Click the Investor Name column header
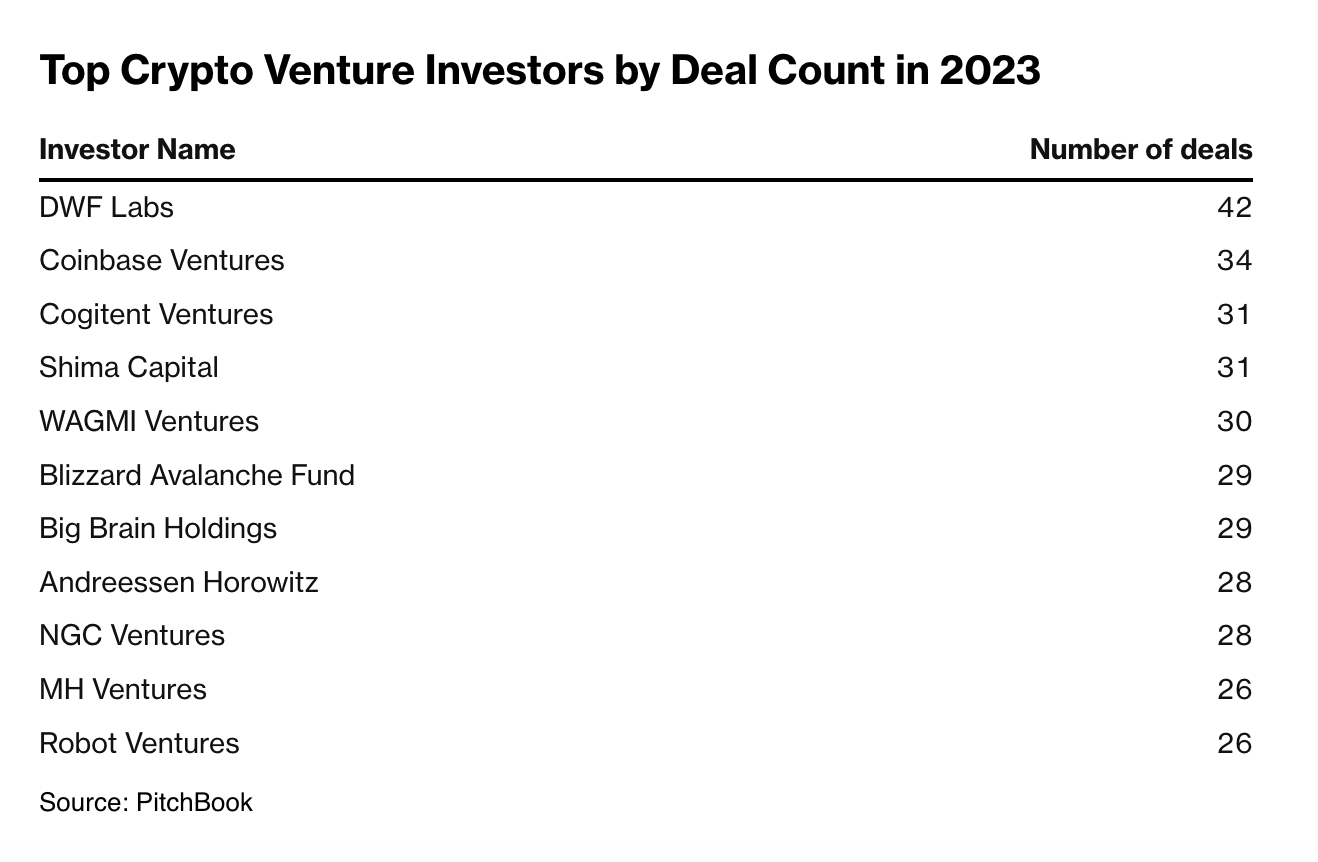The height and width of the screenshot is (862, 1318). click(x=137, y=150)
